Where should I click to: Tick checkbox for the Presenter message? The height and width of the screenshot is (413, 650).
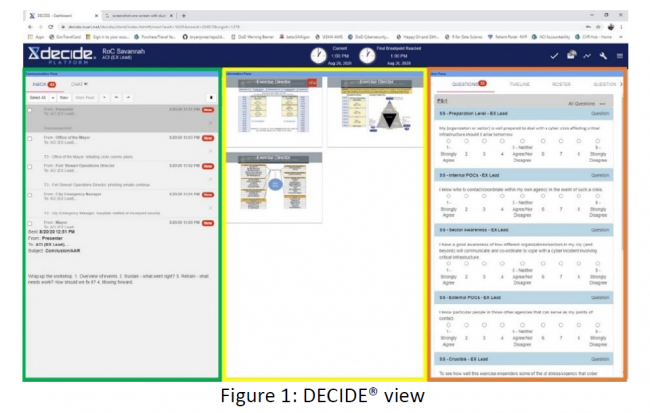[30, 110]
